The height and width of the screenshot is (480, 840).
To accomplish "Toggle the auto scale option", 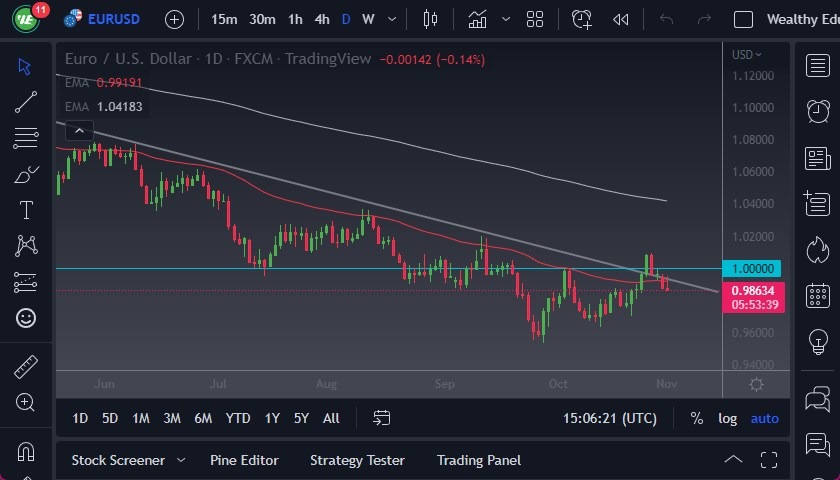I will 765,418.
